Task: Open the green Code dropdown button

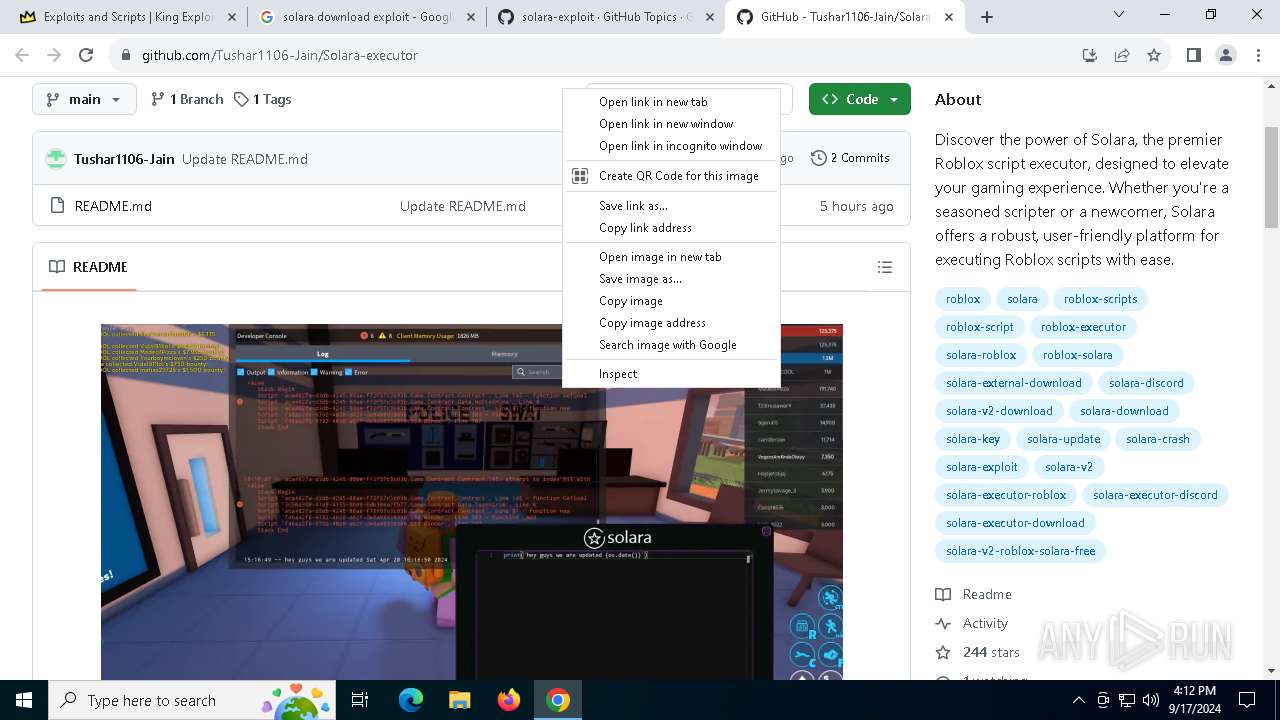Action: click(x=860, y=99)
